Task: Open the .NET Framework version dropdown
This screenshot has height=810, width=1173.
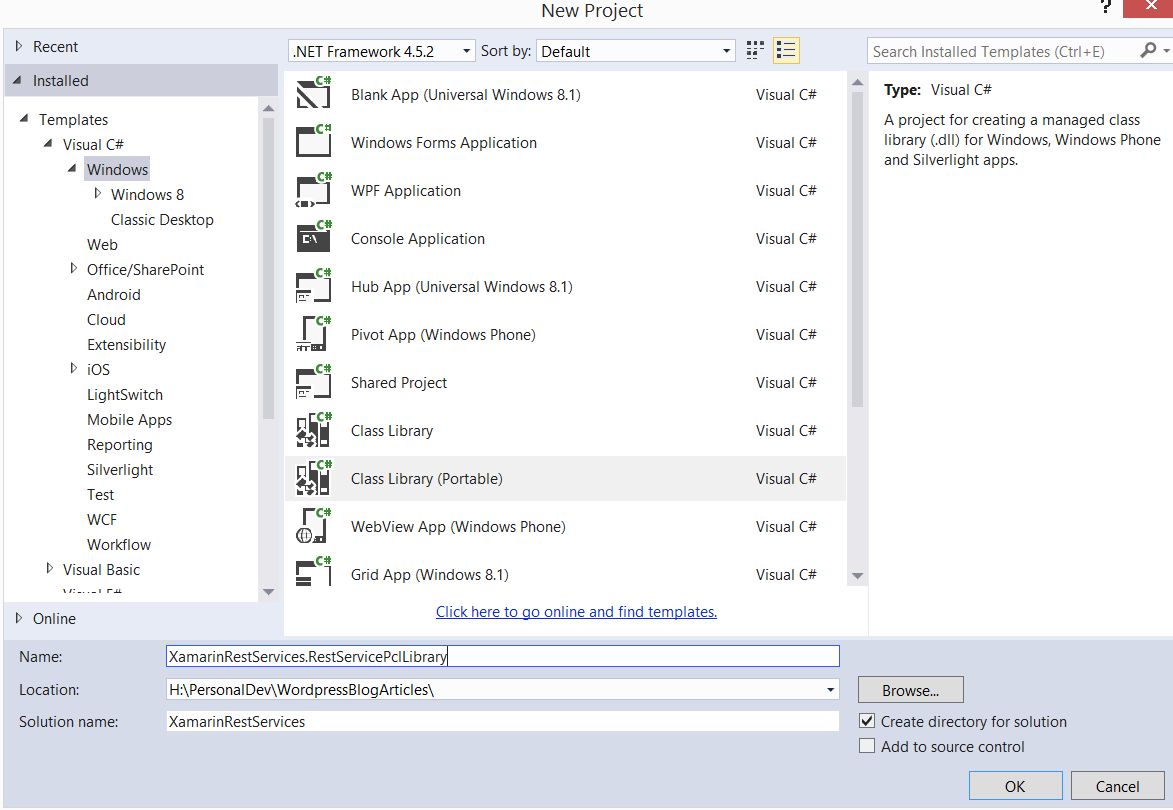Action: (382, 51)
